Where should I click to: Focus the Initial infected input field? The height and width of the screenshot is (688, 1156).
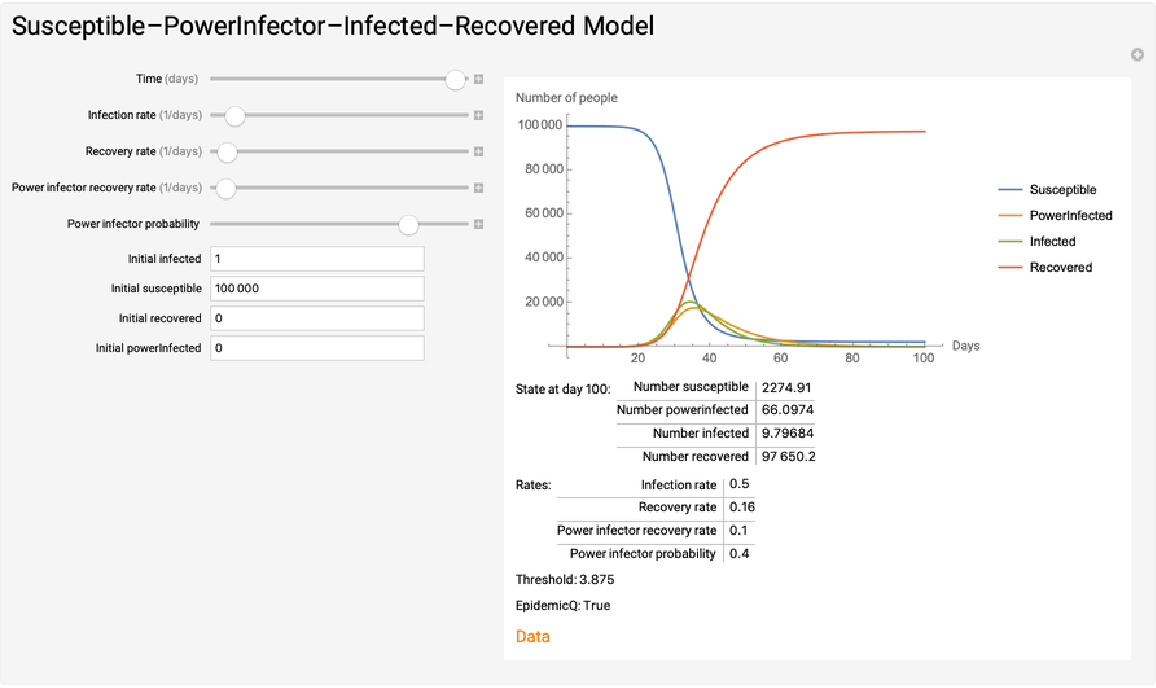point(317,259)
